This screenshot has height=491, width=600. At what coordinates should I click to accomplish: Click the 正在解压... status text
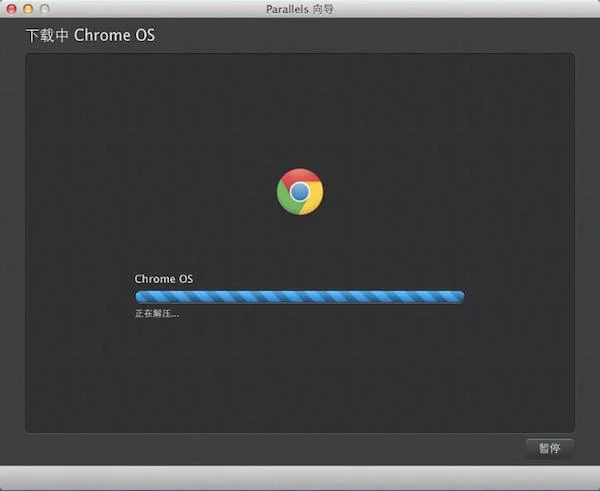[x=157, y=314]
